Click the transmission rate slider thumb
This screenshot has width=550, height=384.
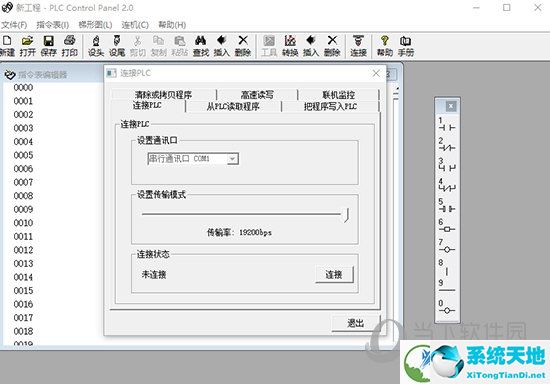346,215
